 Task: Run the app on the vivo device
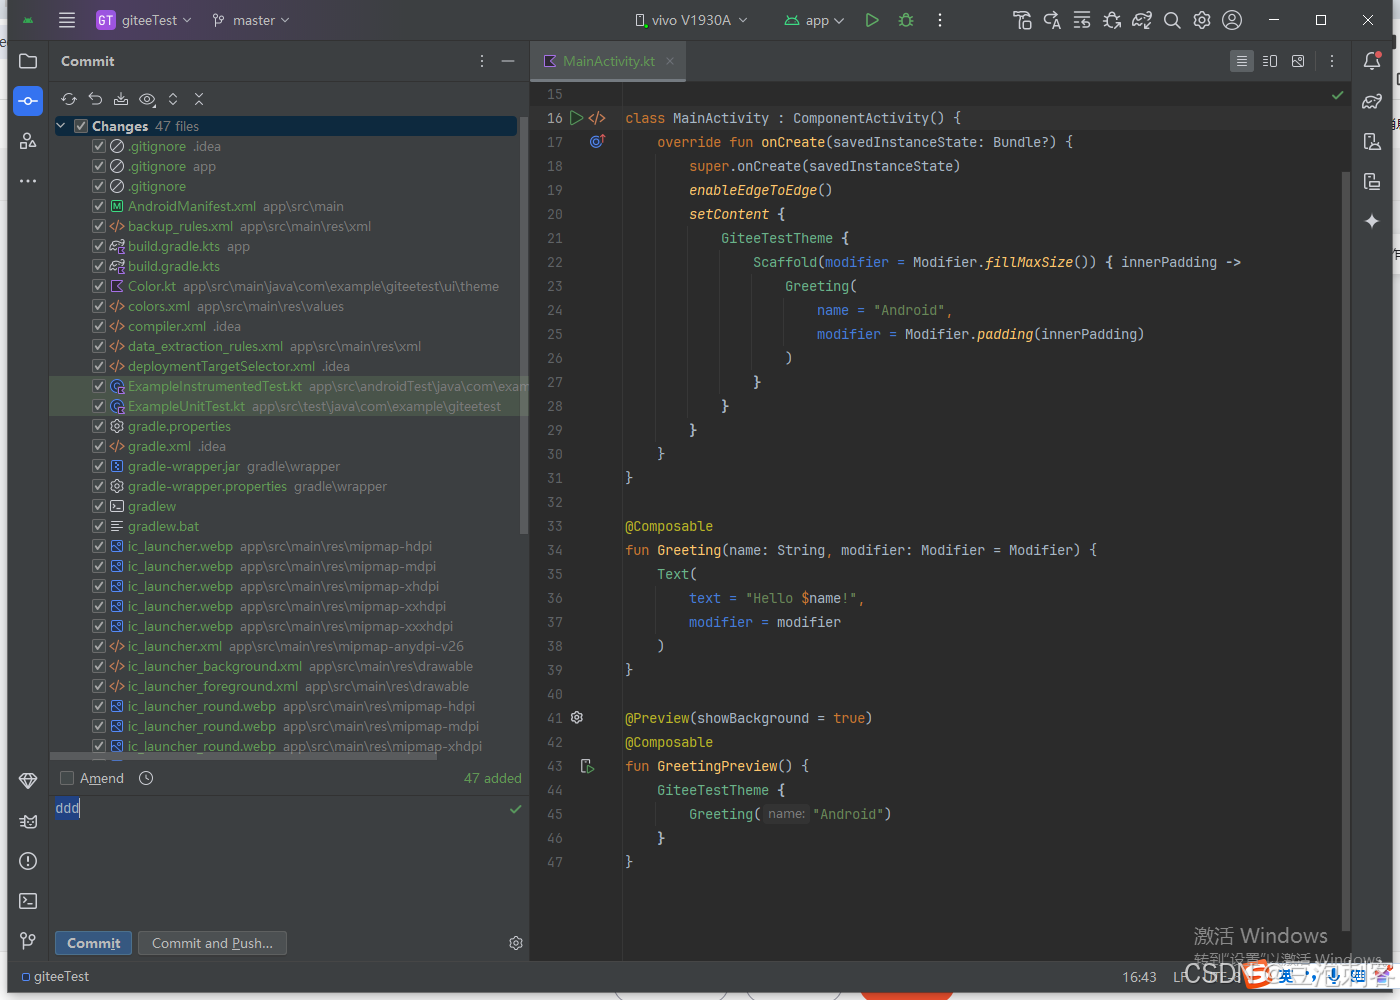pos(871,19)
